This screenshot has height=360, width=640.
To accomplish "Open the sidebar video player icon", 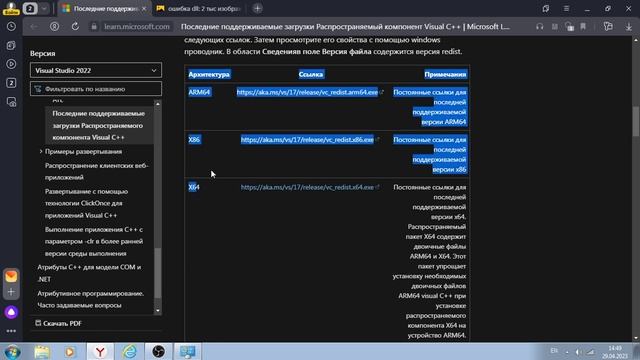I will (11, 64).
